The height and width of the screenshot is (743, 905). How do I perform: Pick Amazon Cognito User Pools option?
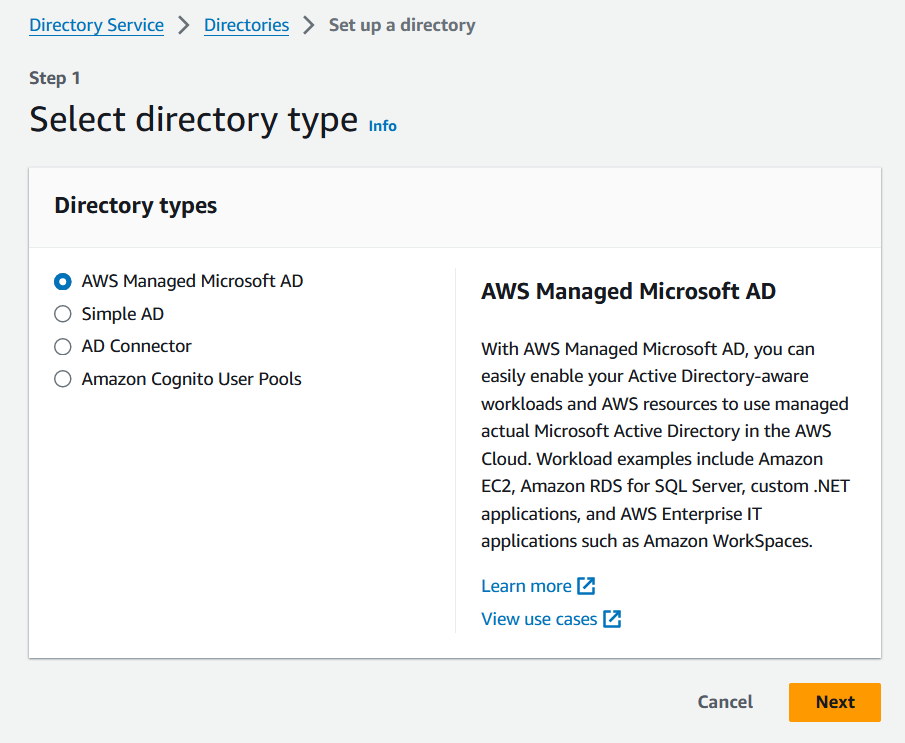coord(63,379)
